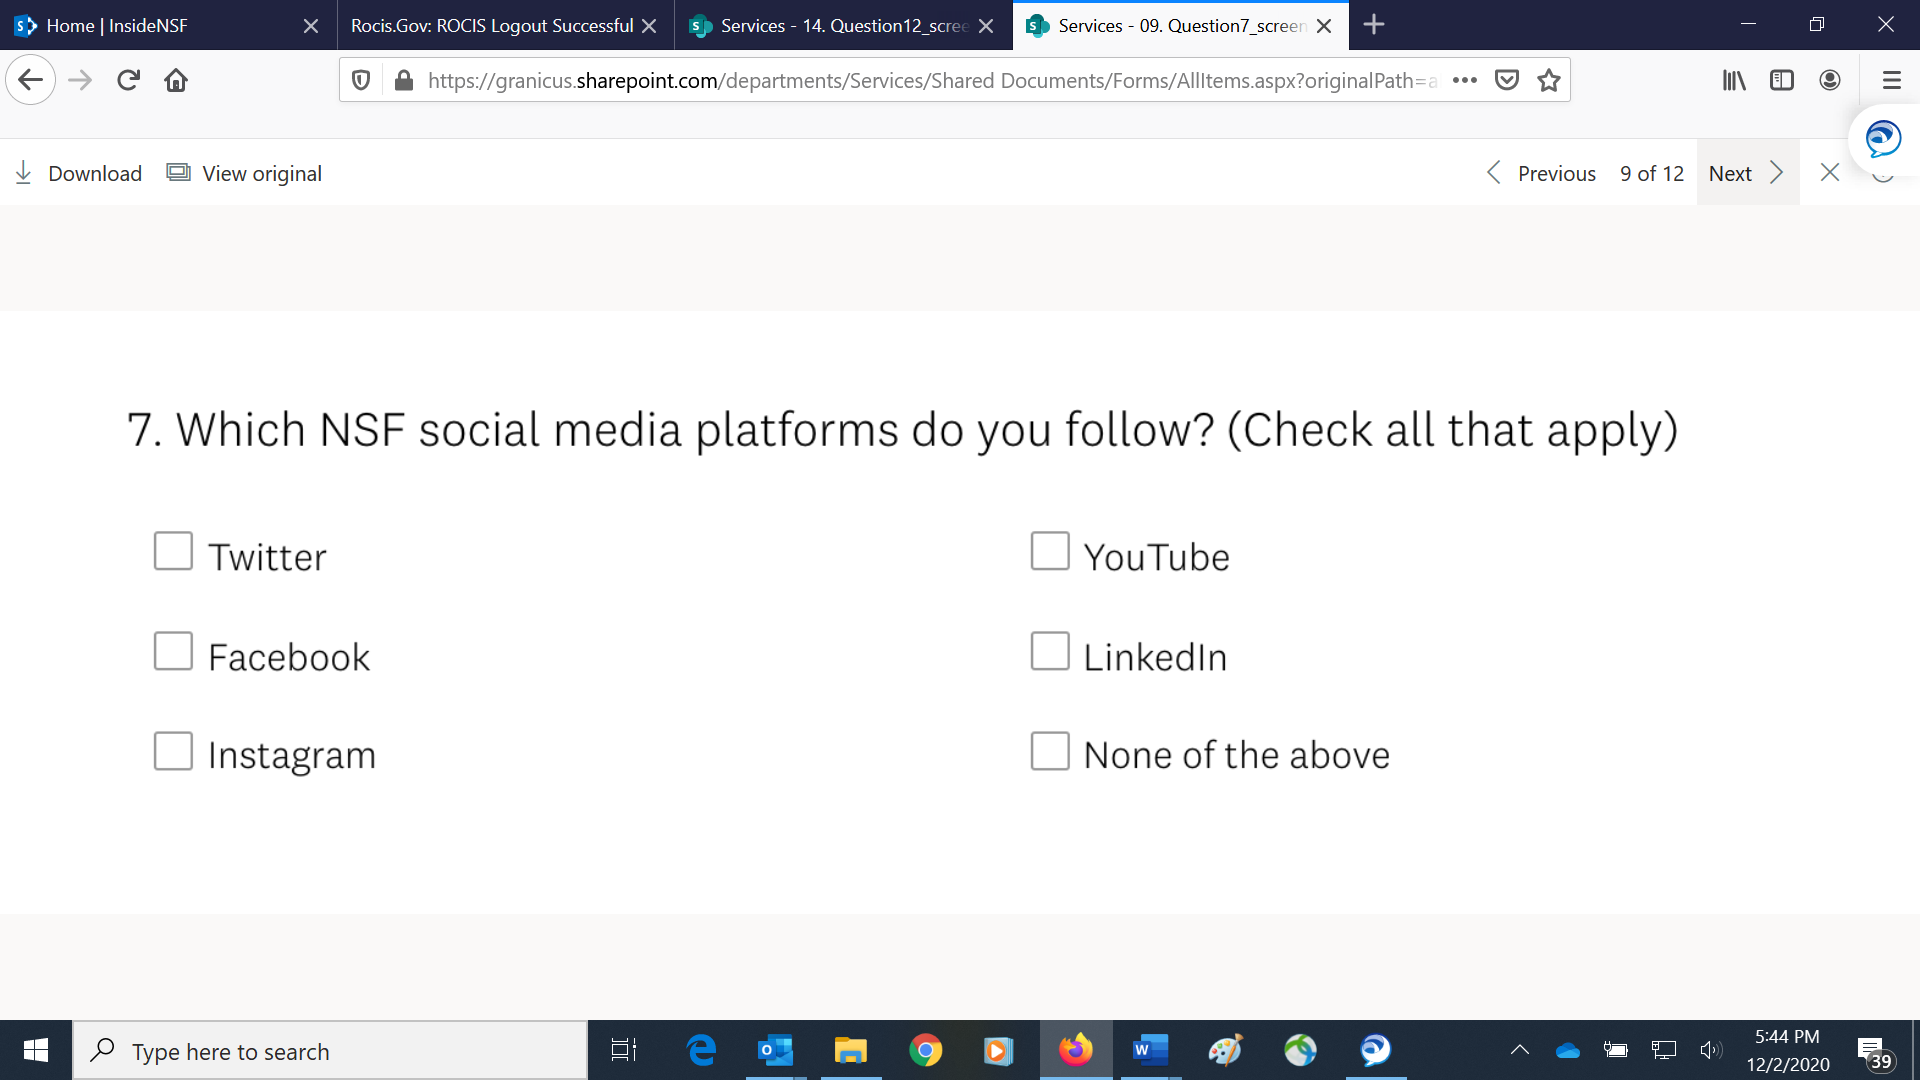The height and width of the screenshot is (1080, 1920).
Task: Save page to Pocket
Action: pyautogui.click(x=1507, y=80)
